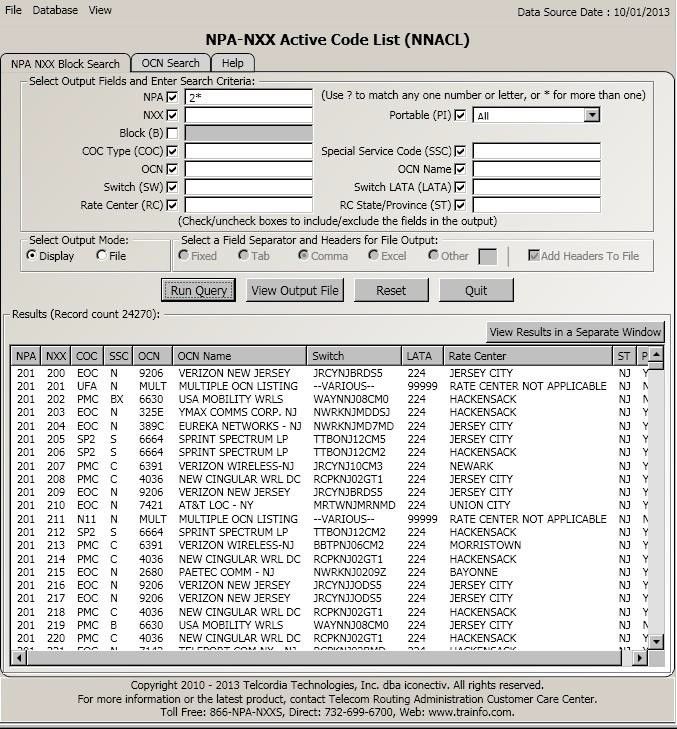Click the horizontal scrollbar right arrow
The width and height of the screenshot is (677, 729).
click(x=640, y=658)
